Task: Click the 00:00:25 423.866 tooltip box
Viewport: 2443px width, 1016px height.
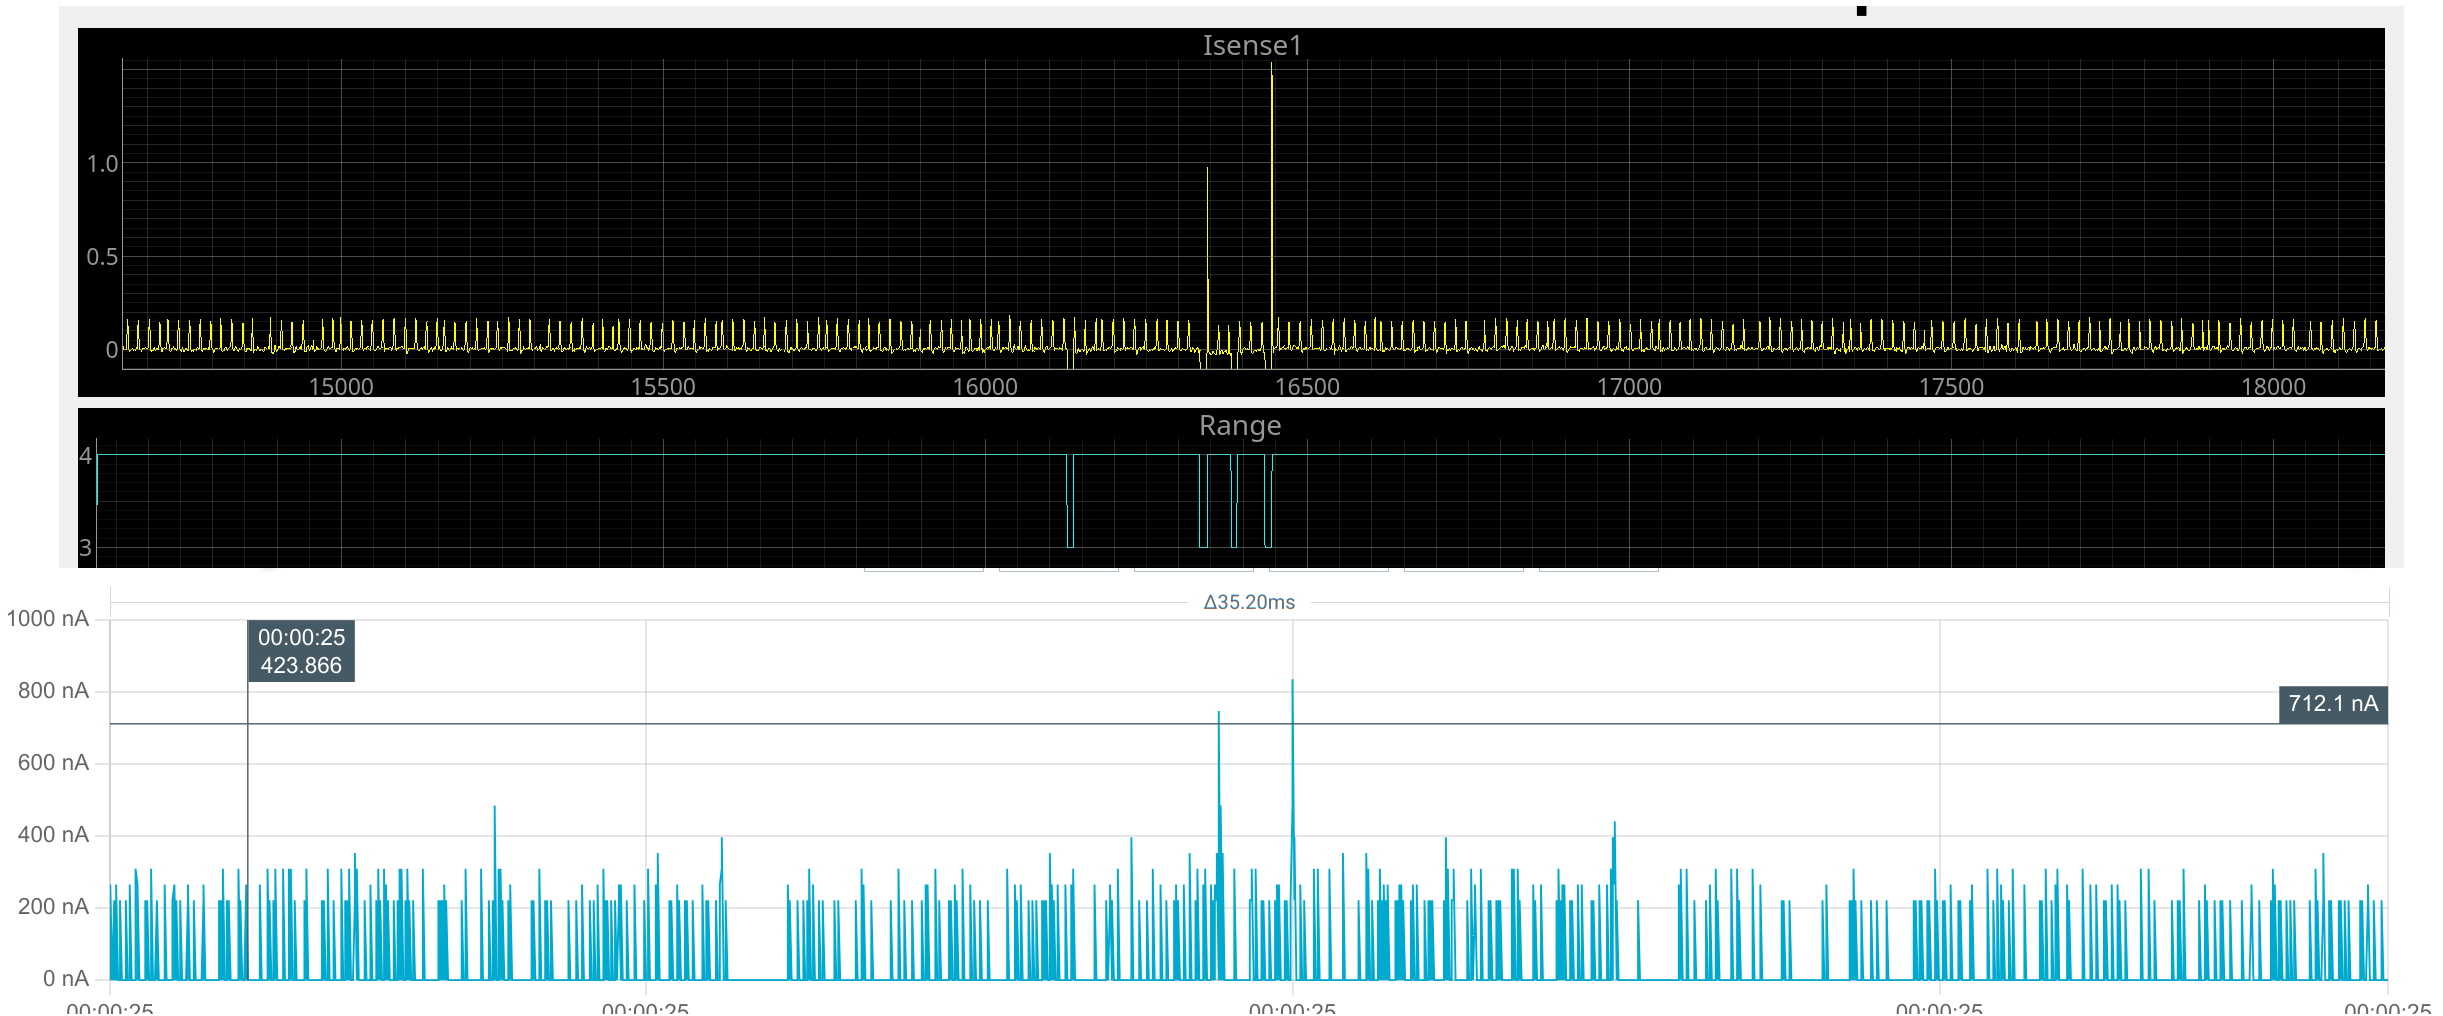Action: (301, 651)
